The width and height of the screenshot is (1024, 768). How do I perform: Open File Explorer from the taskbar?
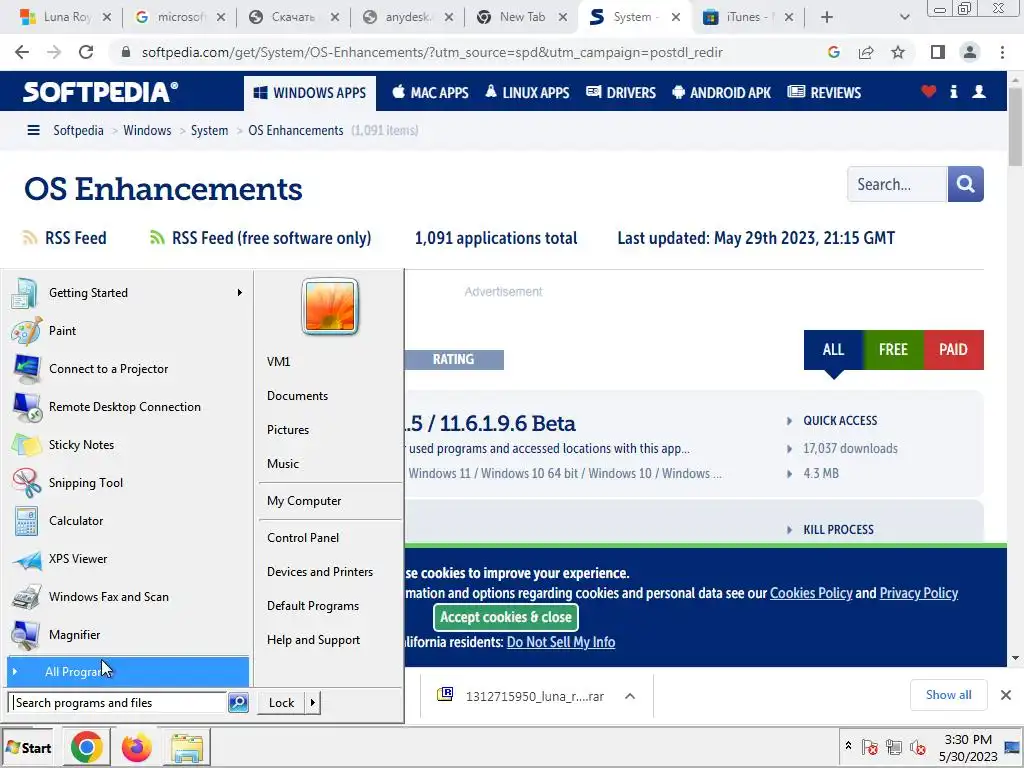coord(187,748)
